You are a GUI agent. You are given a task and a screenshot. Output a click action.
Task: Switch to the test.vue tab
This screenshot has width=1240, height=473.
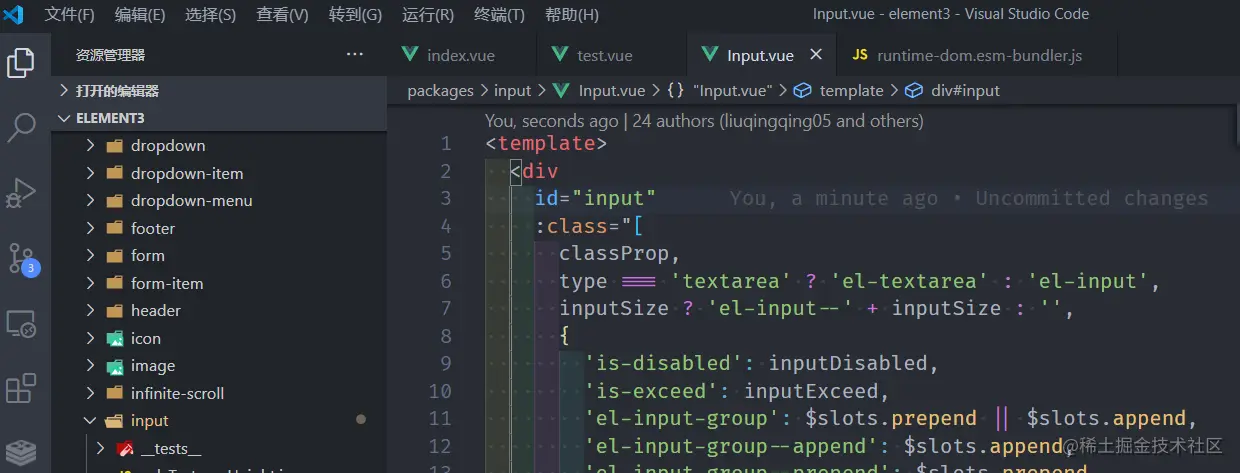[x=612, y=55]
